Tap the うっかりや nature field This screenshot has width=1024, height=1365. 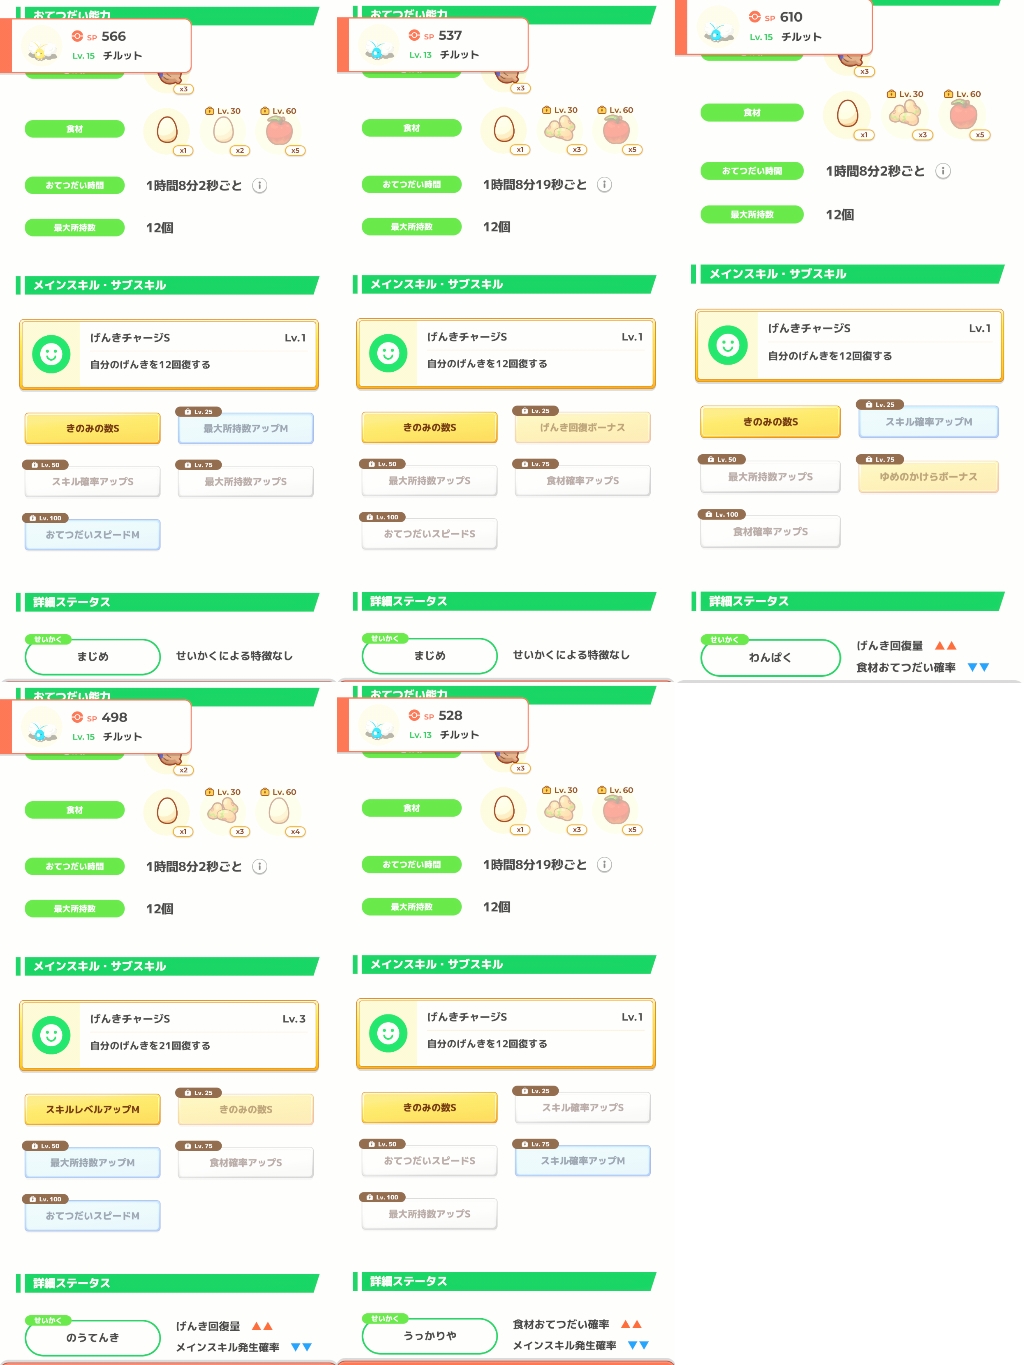click(430, 1335)
